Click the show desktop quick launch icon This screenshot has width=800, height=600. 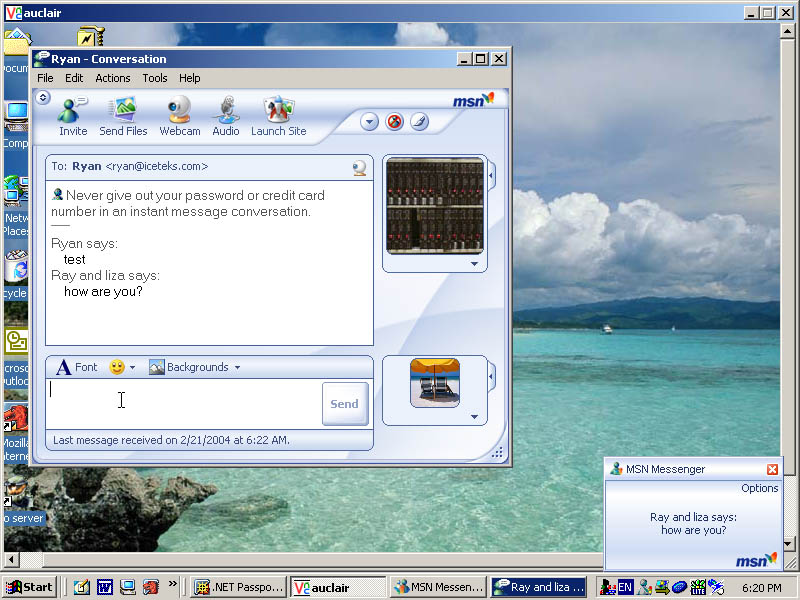click(127, 587)
